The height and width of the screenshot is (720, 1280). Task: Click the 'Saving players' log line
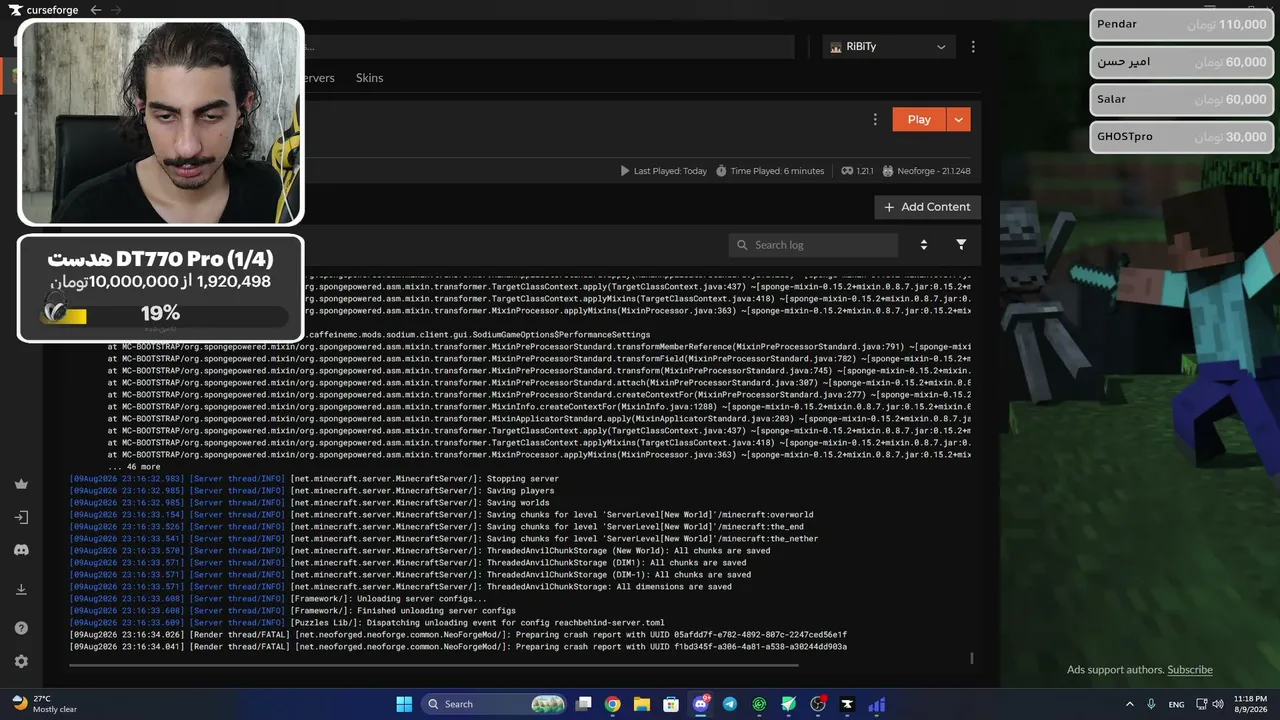312,491
